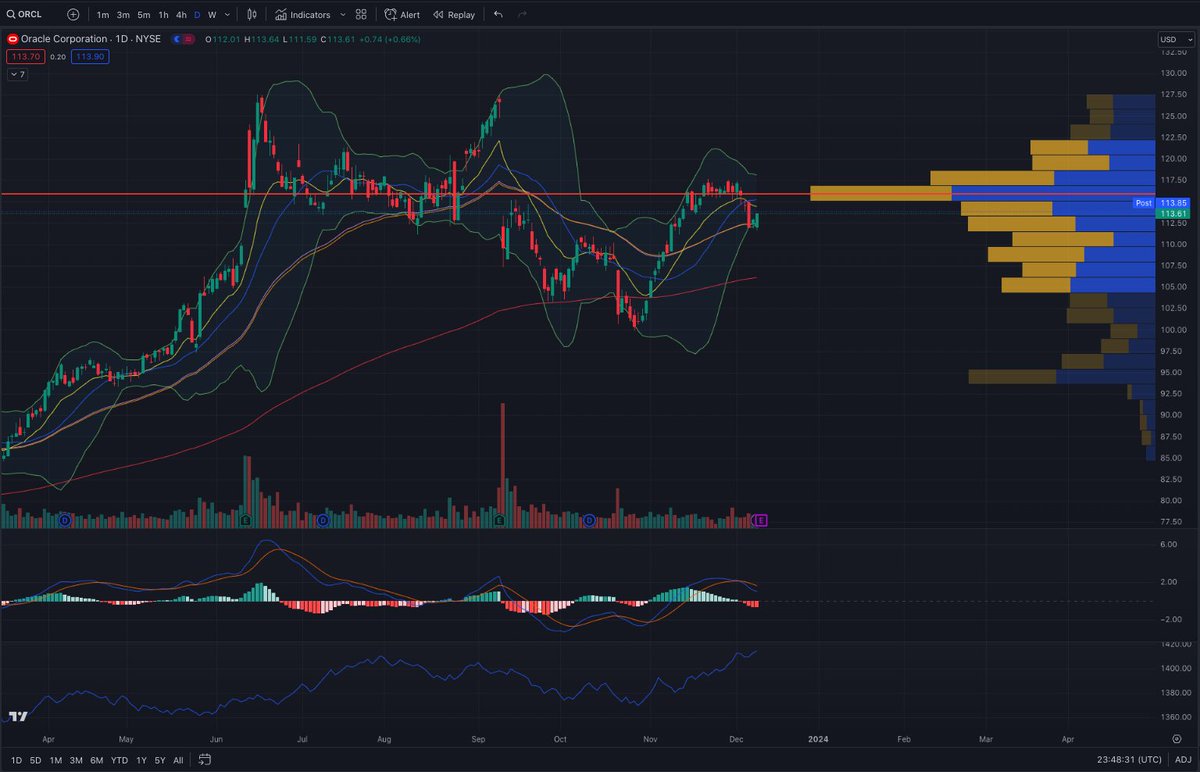Expand the interval list dropdown arrow
The height and width of the screenshot is (772, 1200).
click(227, 15)
